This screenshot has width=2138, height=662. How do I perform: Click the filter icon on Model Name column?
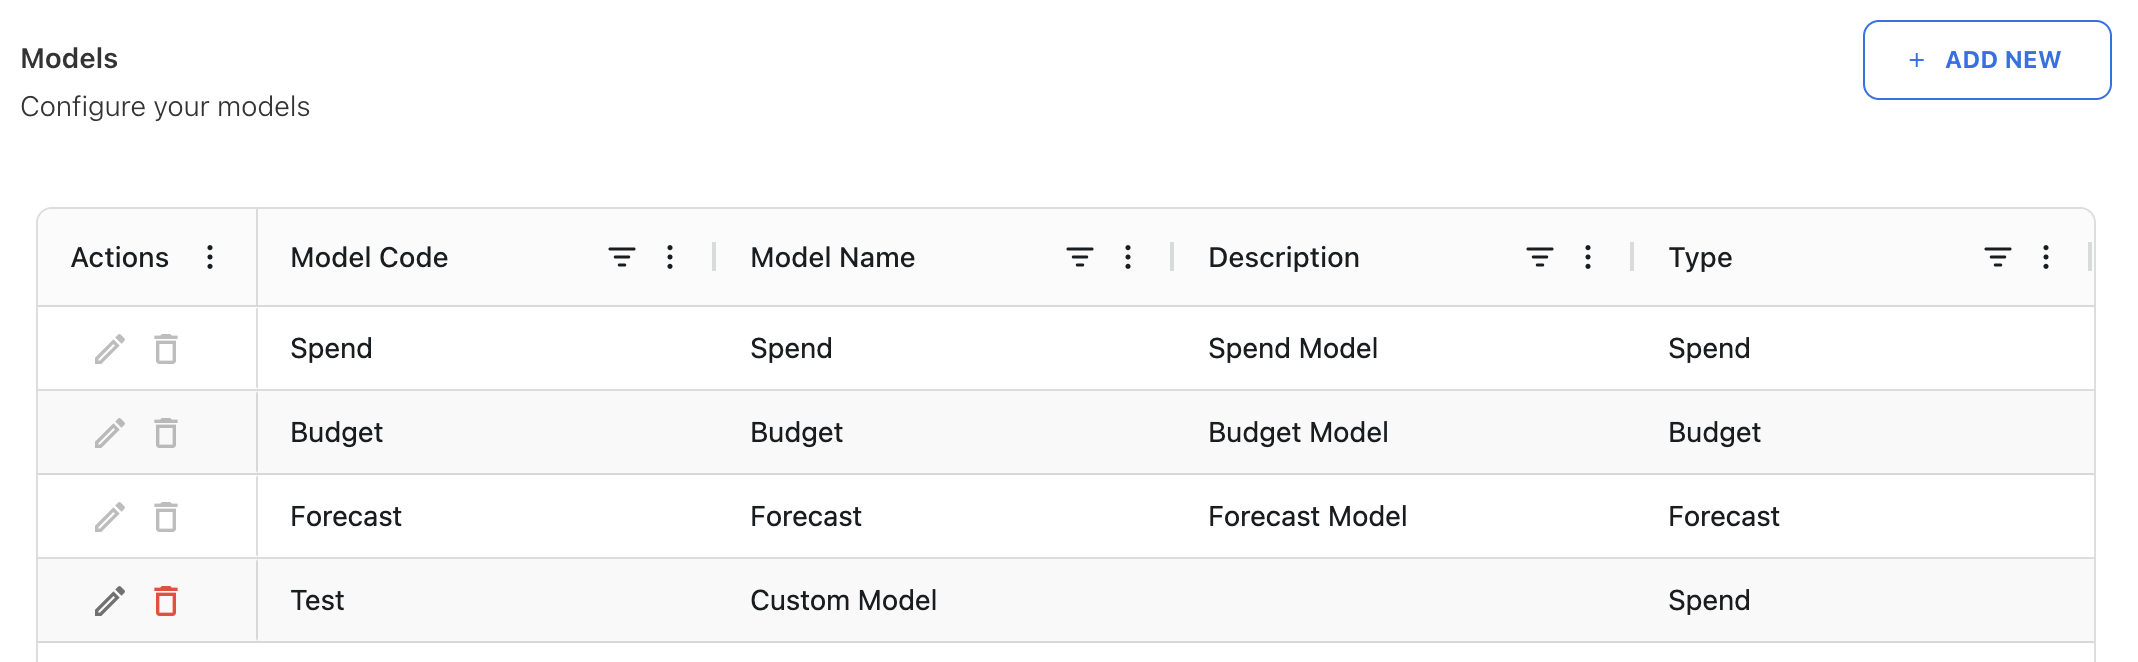1078,257
